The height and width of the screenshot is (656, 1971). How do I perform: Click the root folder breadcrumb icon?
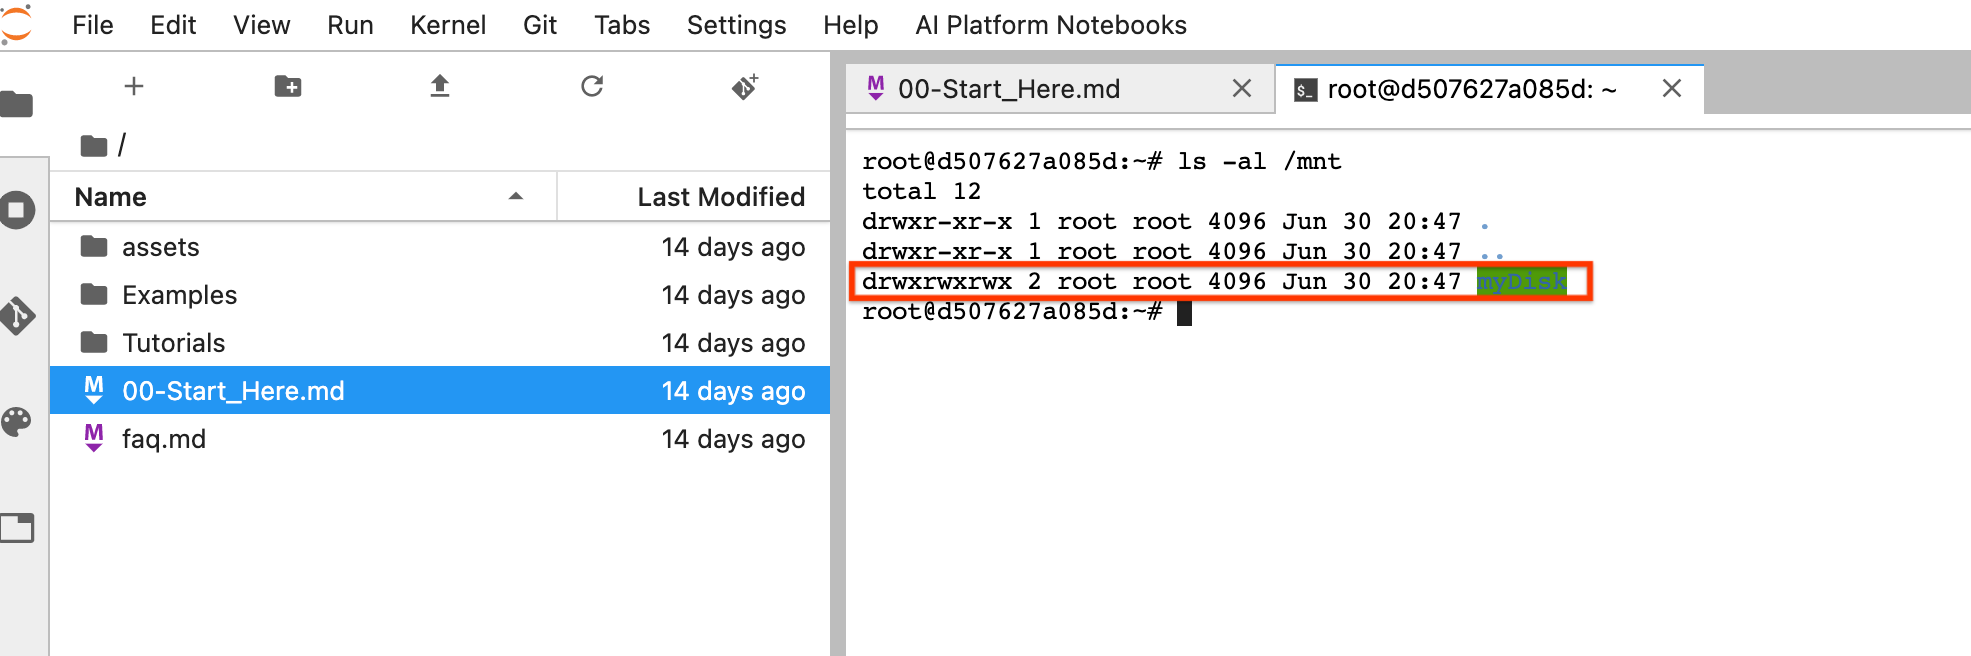click(94, 146)
